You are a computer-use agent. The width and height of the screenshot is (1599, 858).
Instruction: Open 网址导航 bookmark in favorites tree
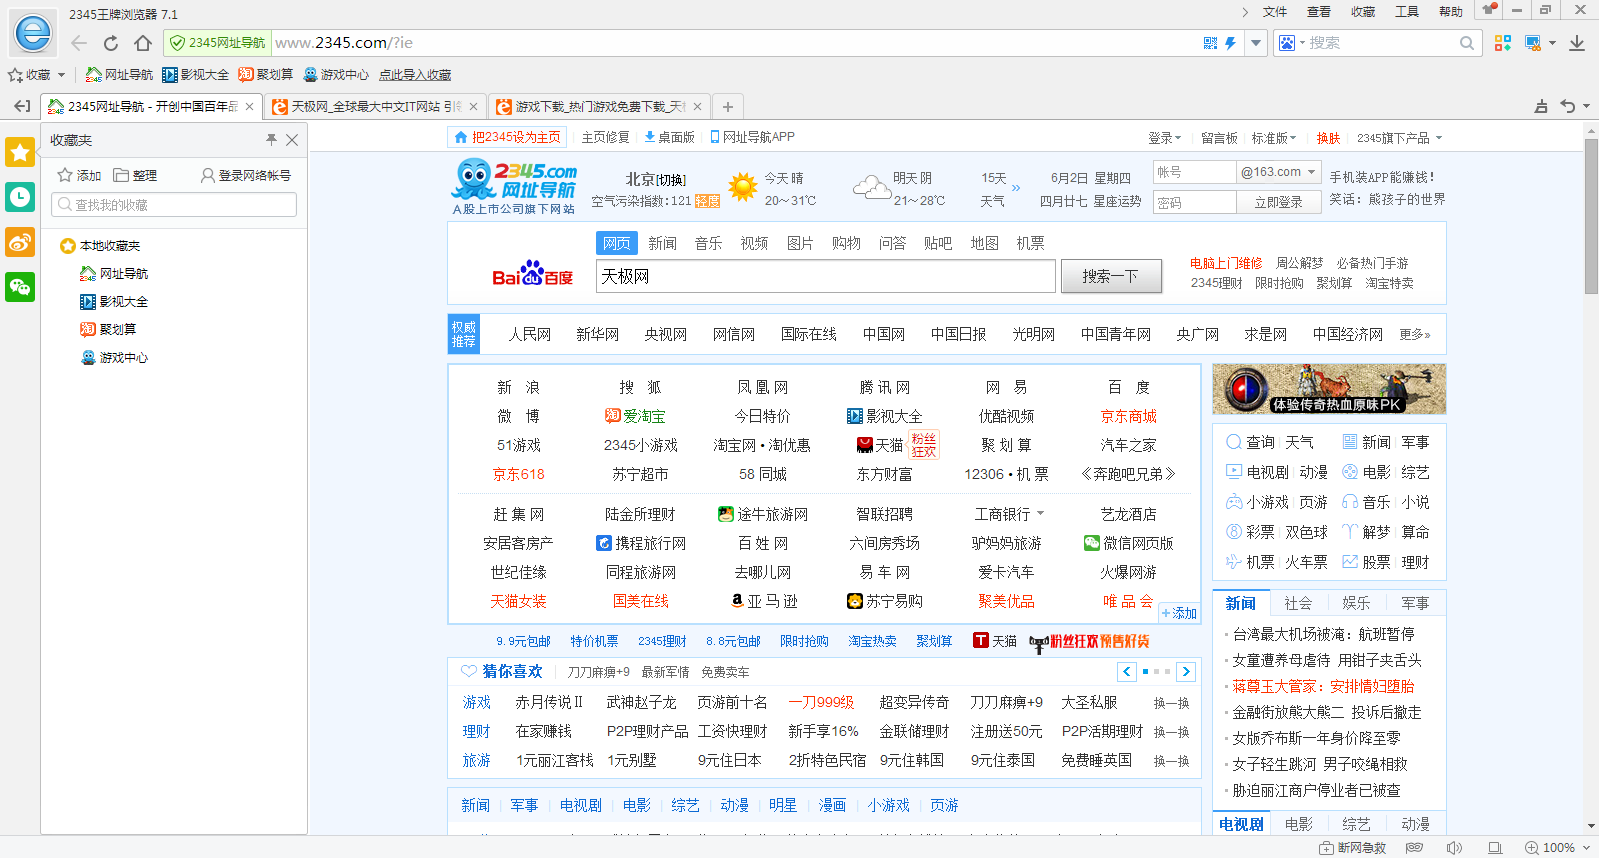click(114, 273)
